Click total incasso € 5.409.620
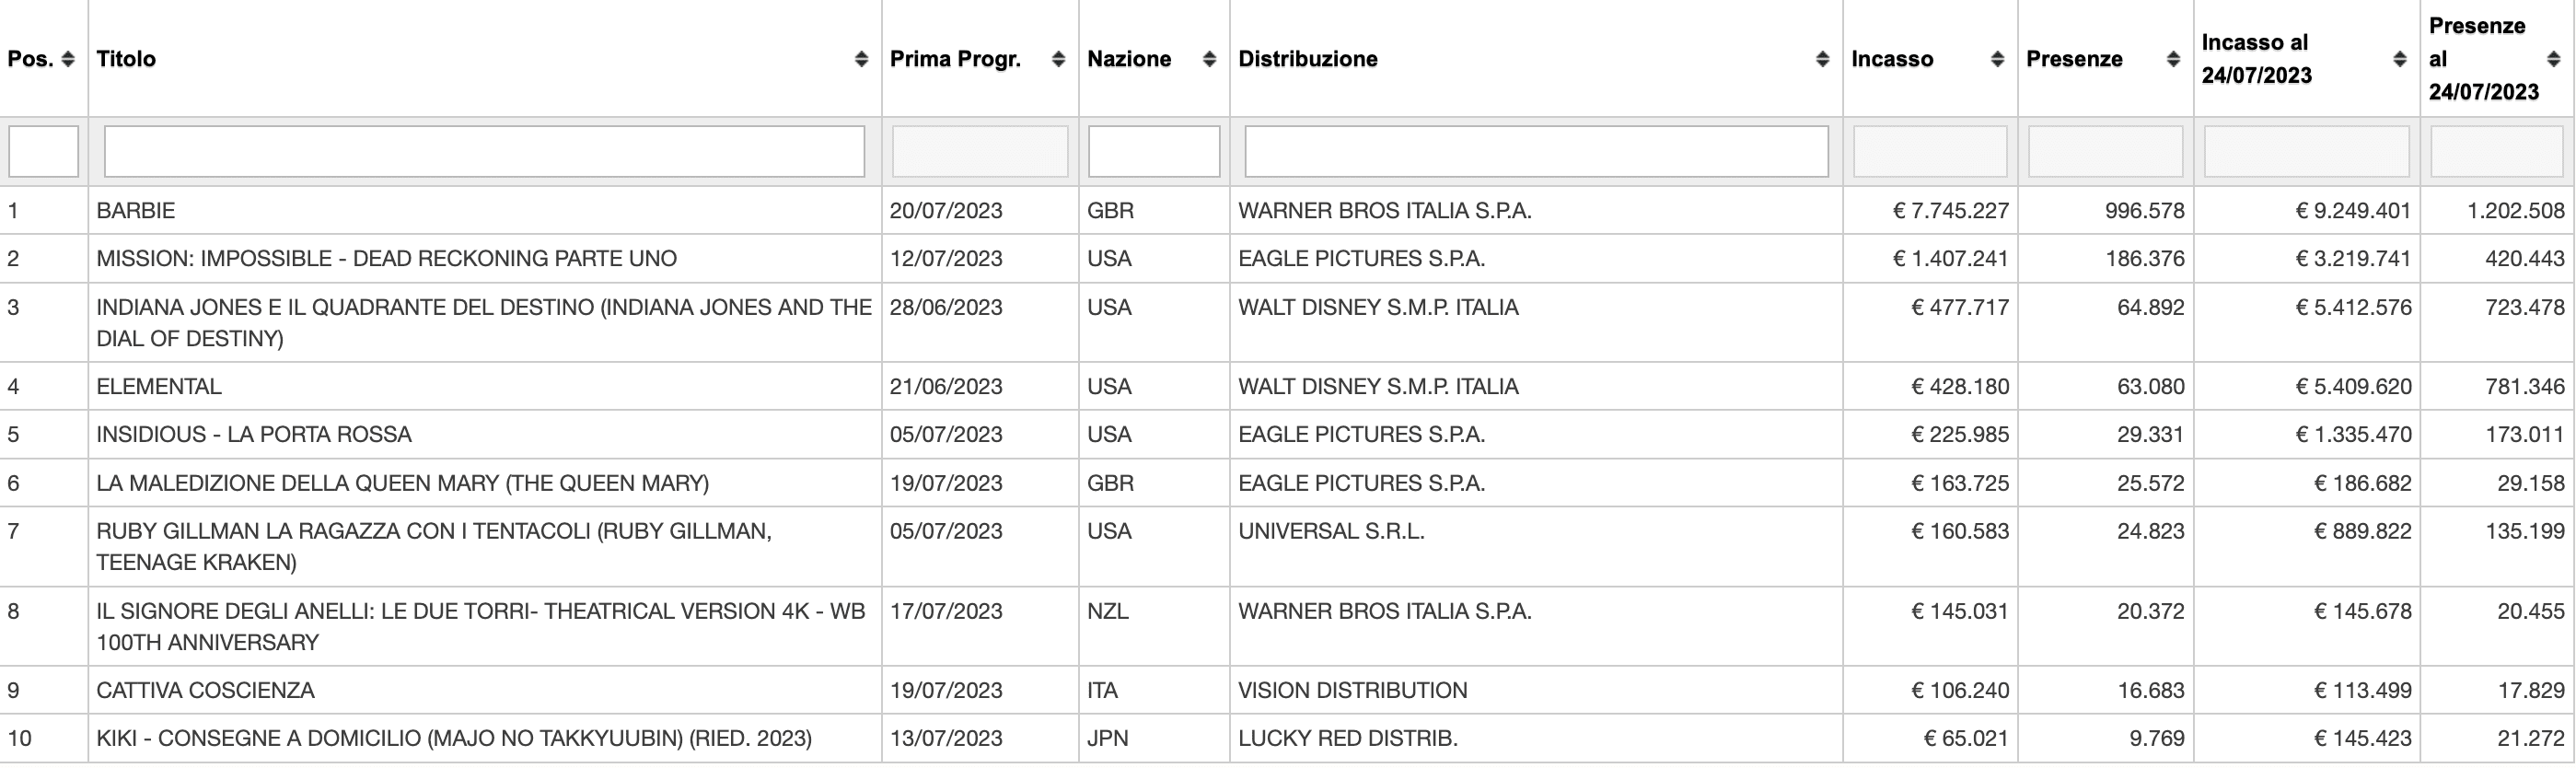 (x=2354, y=387)
